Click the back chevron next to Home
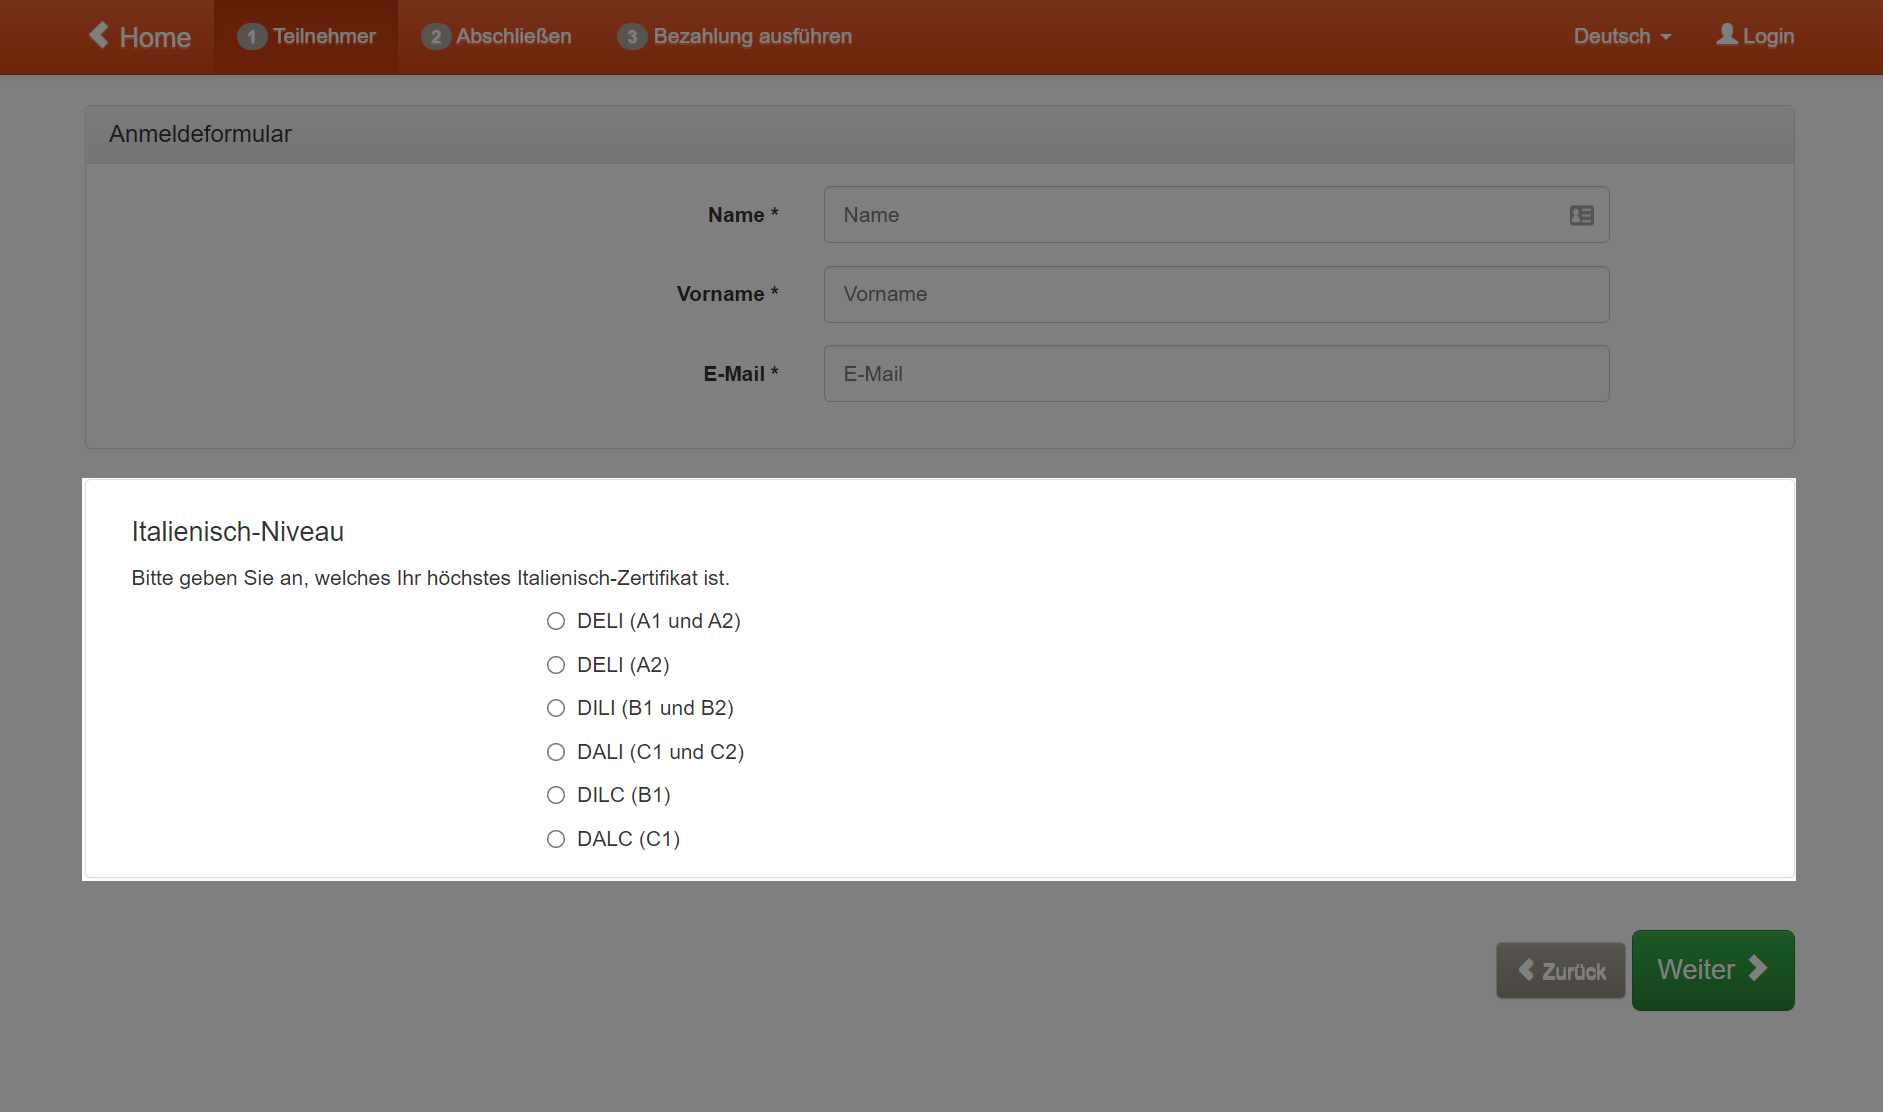Viewport: 1883px width, 1112px height. point(99,35)
